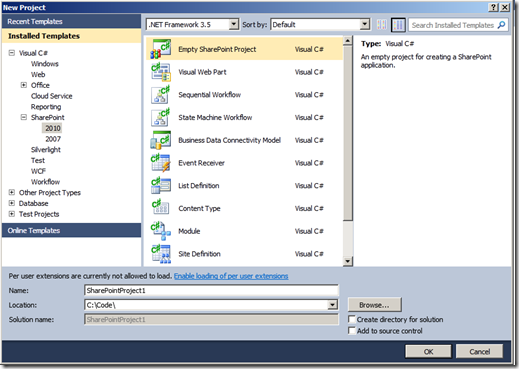Open the Sort by dropdown
The height and width of the screenshot is (369, 519).
tap(365, 24)
